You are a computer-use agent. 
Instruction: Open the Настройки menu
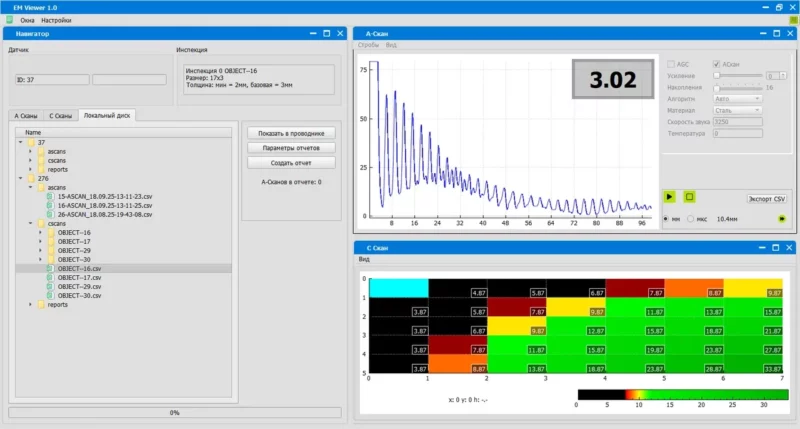click(56, 20)
